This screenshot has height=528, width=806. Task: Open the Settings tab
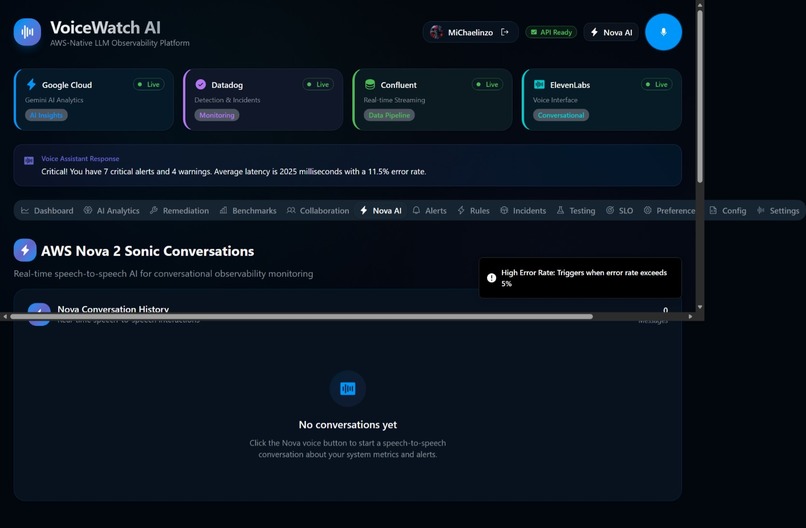778,211
